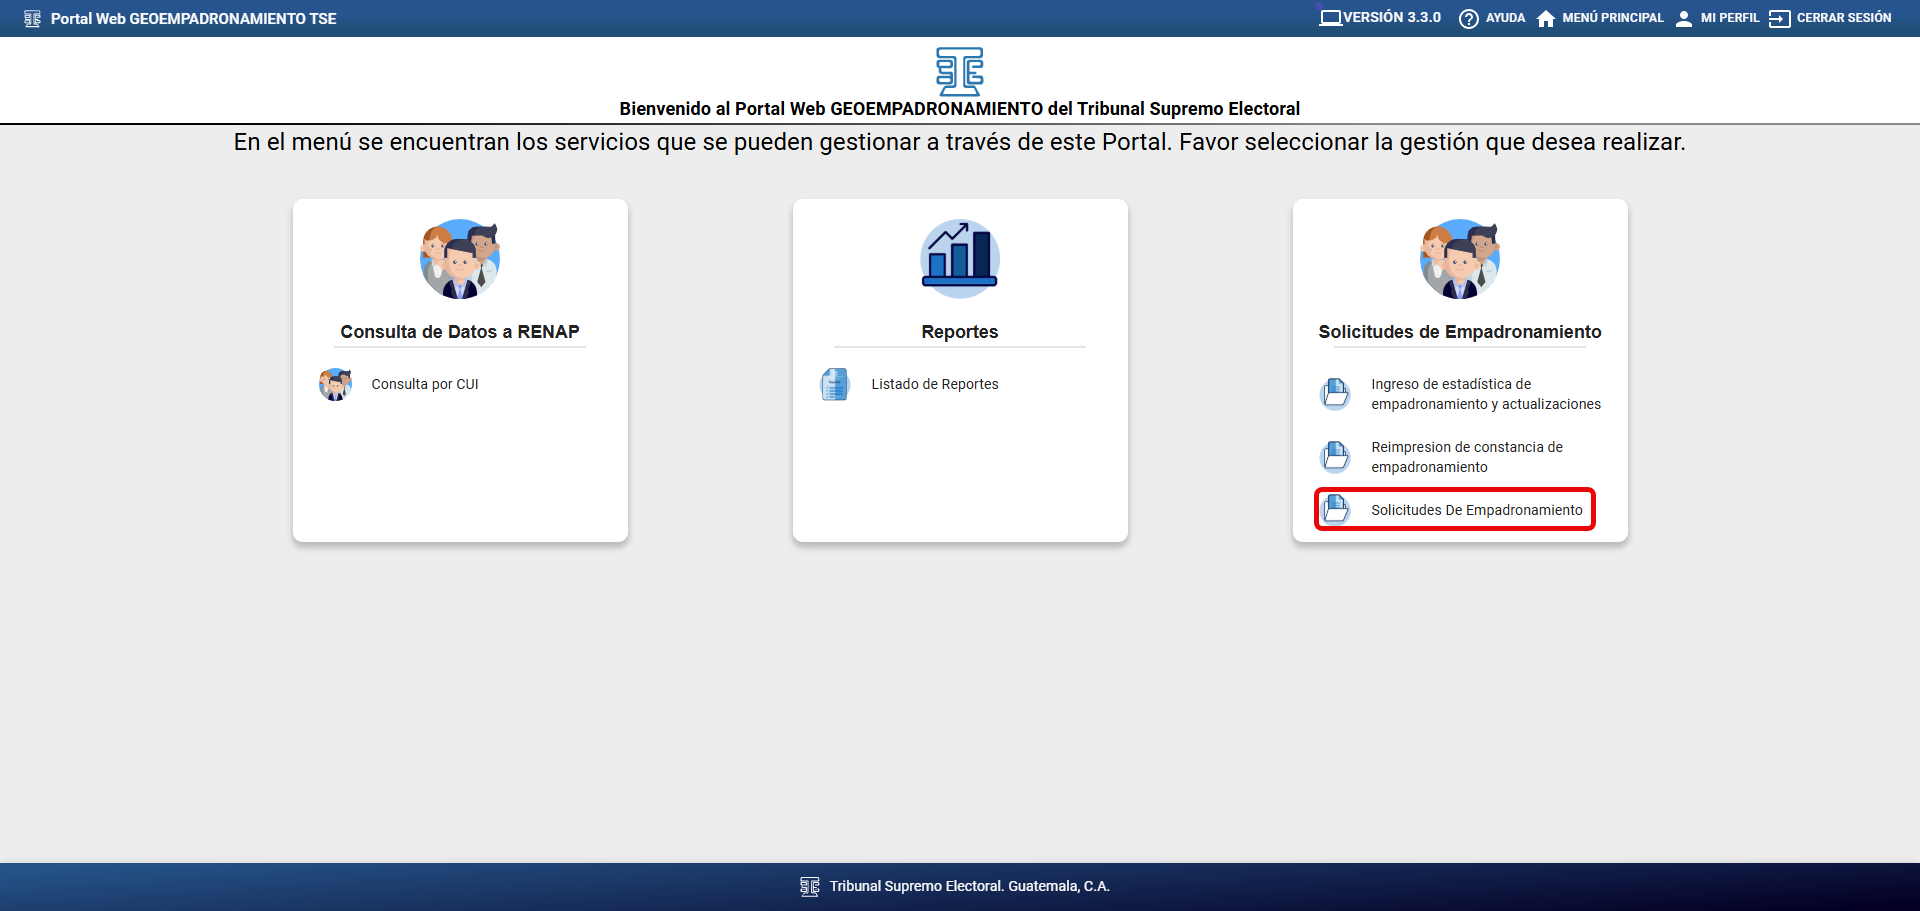
Task: Click the TSE logo in the header bar
Action: (32, 19)
